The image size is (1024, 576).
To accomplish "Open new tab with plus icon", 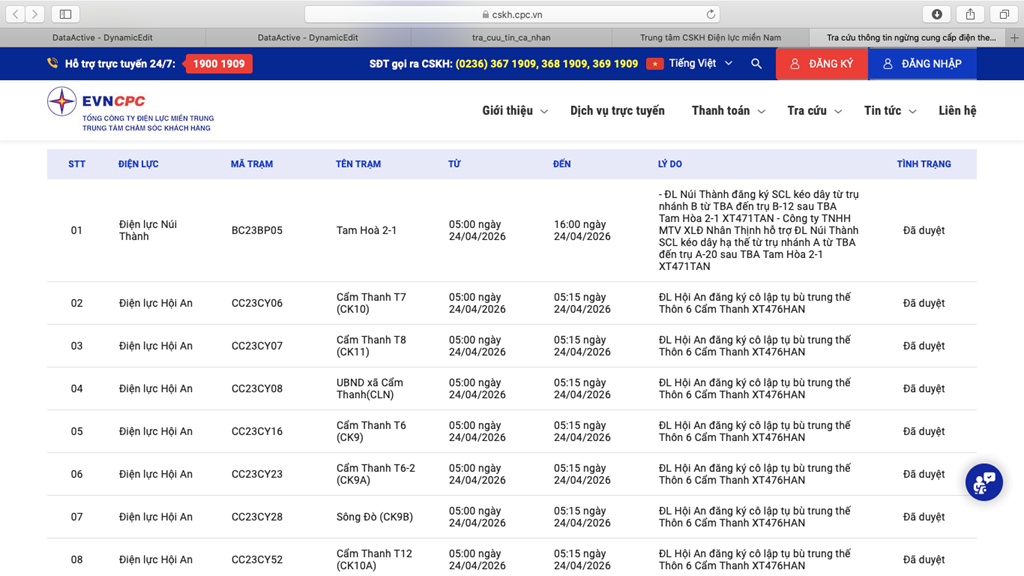I will tap(1015, 38).
